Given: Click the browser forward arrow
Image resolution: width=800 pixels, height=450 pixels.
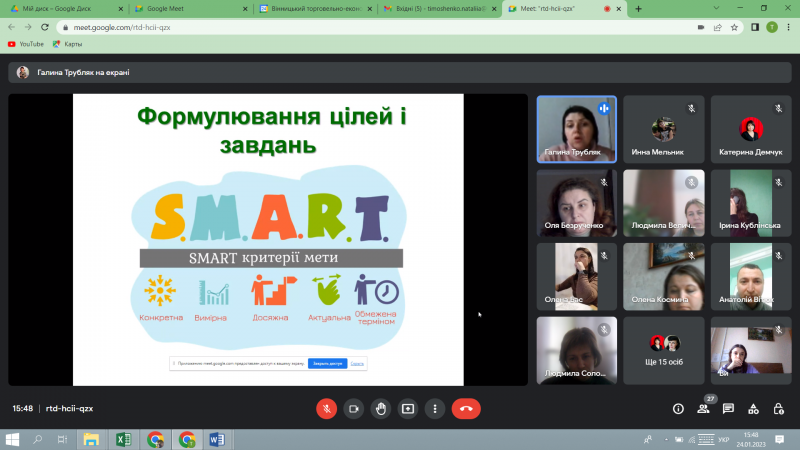Looking at the screenshot, I should tap(28, 27).
